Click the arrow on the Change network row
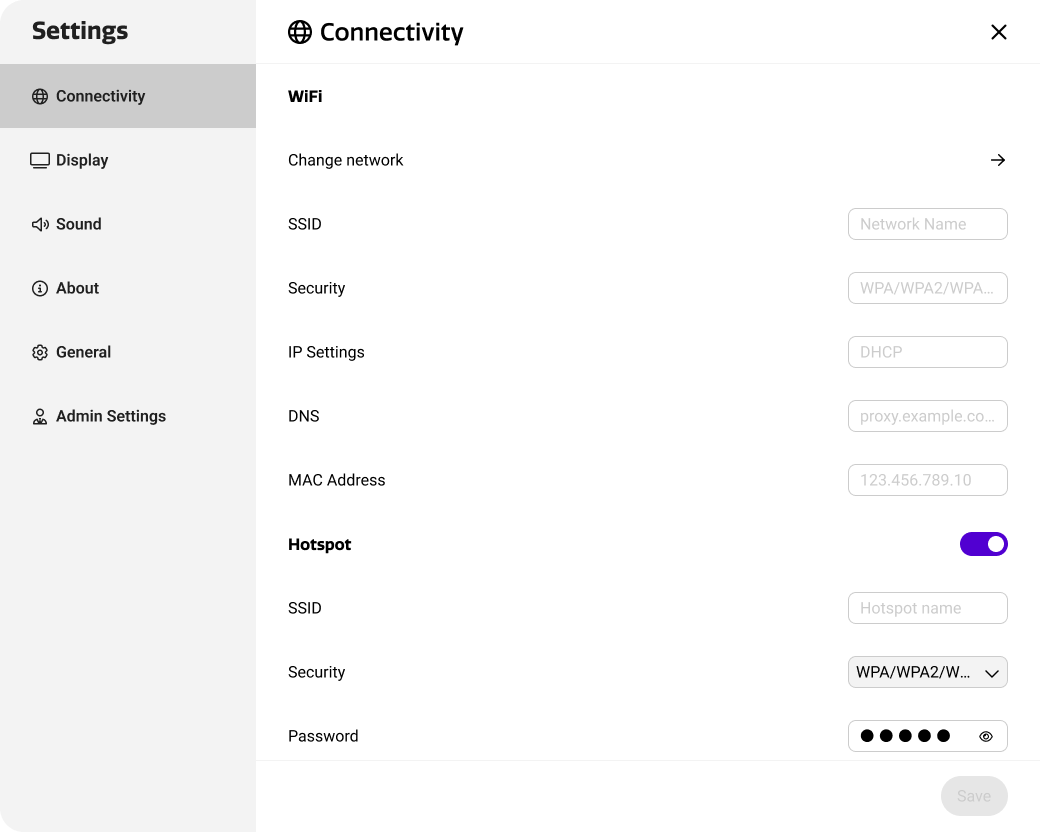Image resolution: width=1040 pixels, height=832 pixels. 998,160
